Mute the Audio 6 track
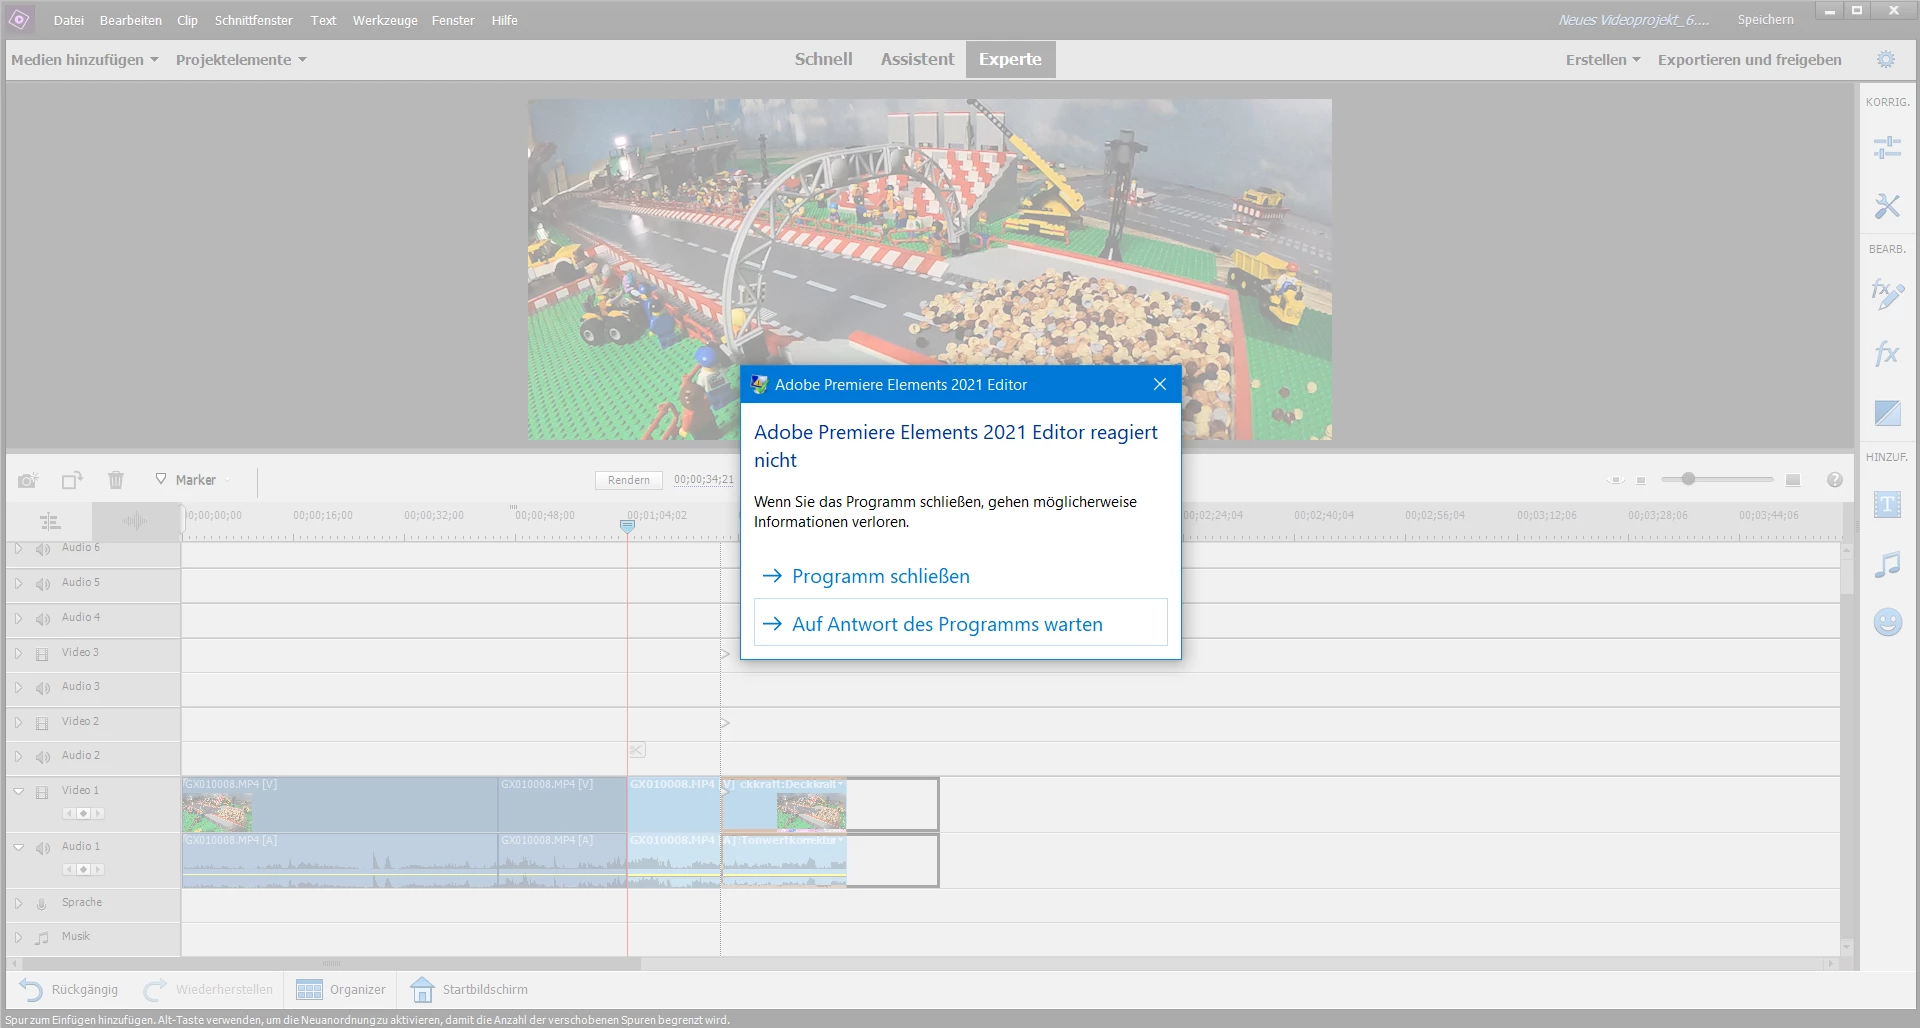The width and height of the screenshot is (1920, 1028). [43, 549]
